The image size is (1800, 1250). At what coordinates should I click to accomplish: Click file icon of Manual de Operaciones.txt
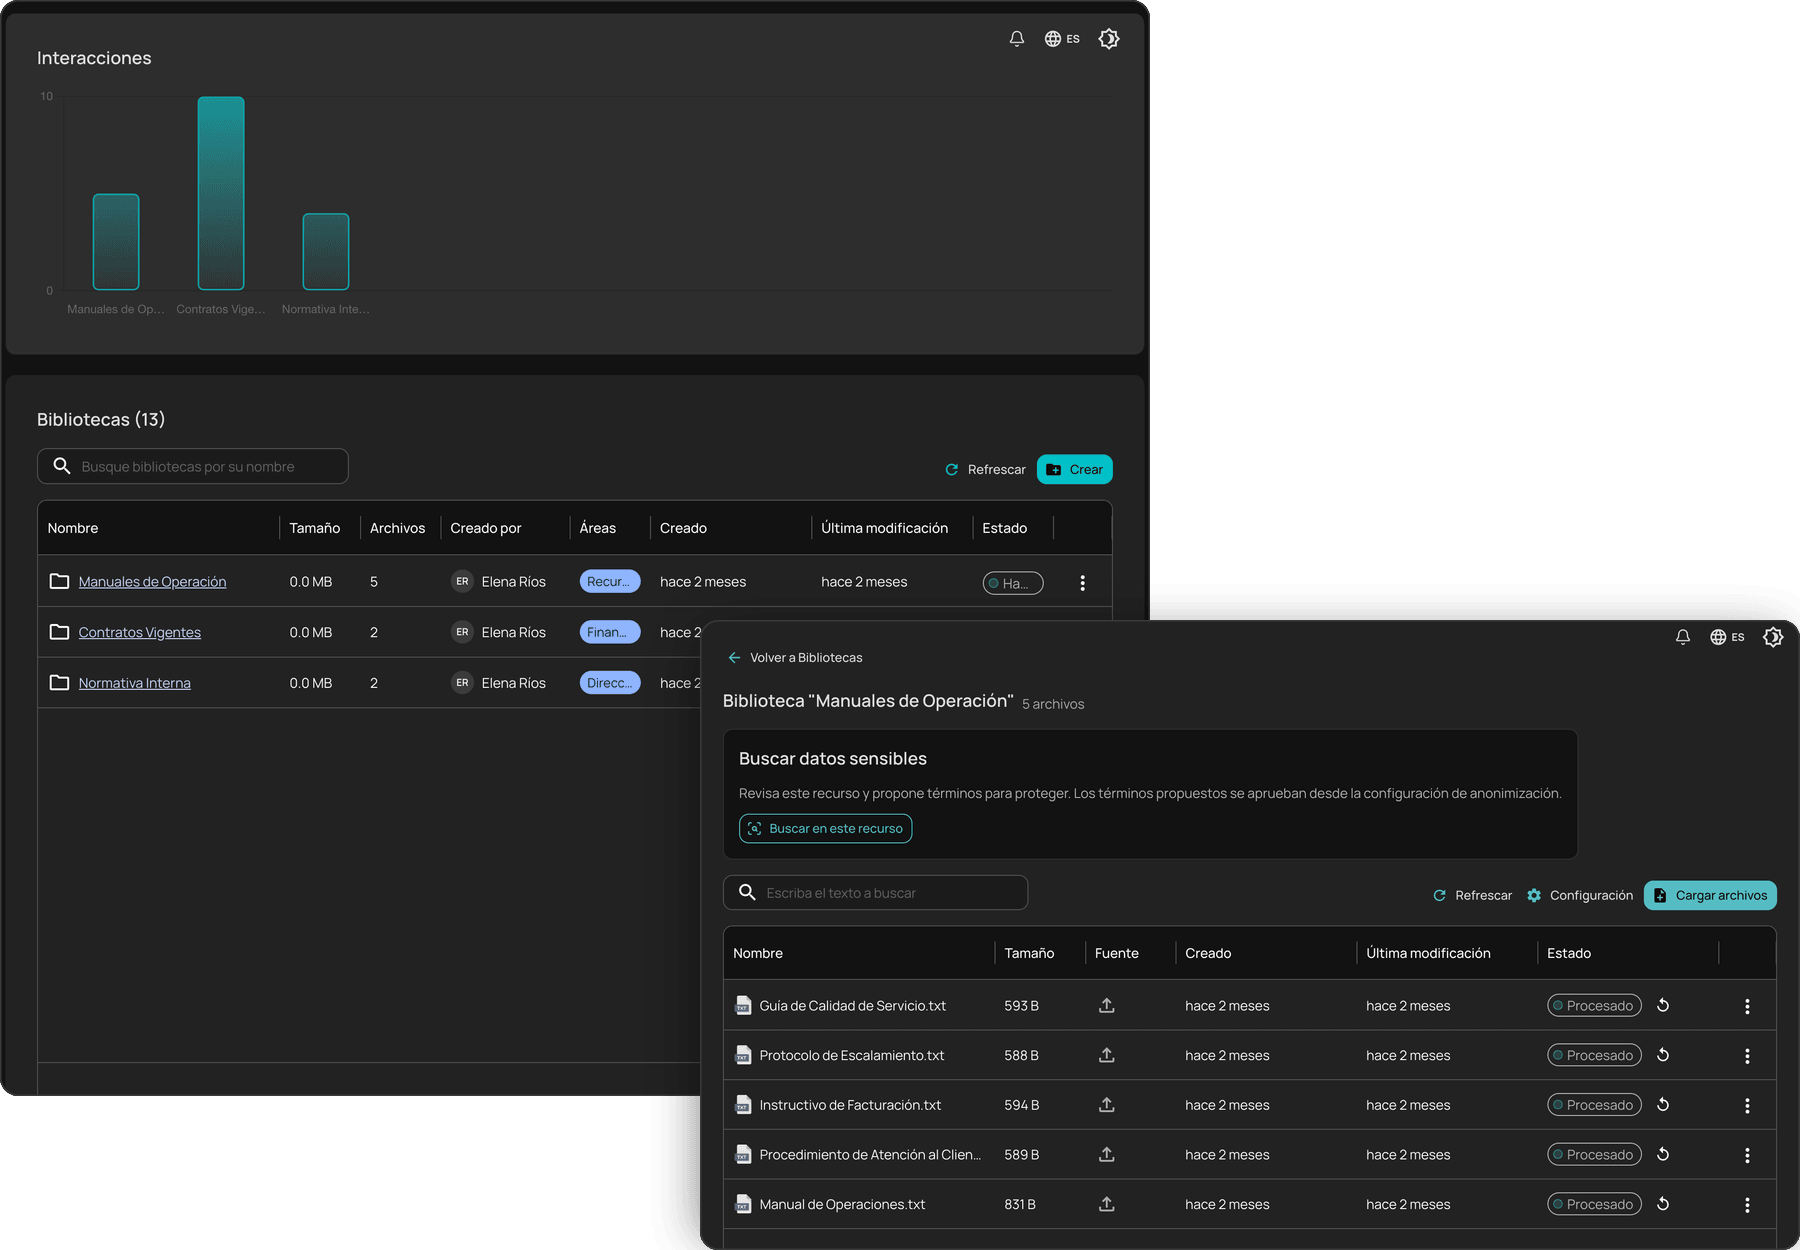coord(743,1205)
